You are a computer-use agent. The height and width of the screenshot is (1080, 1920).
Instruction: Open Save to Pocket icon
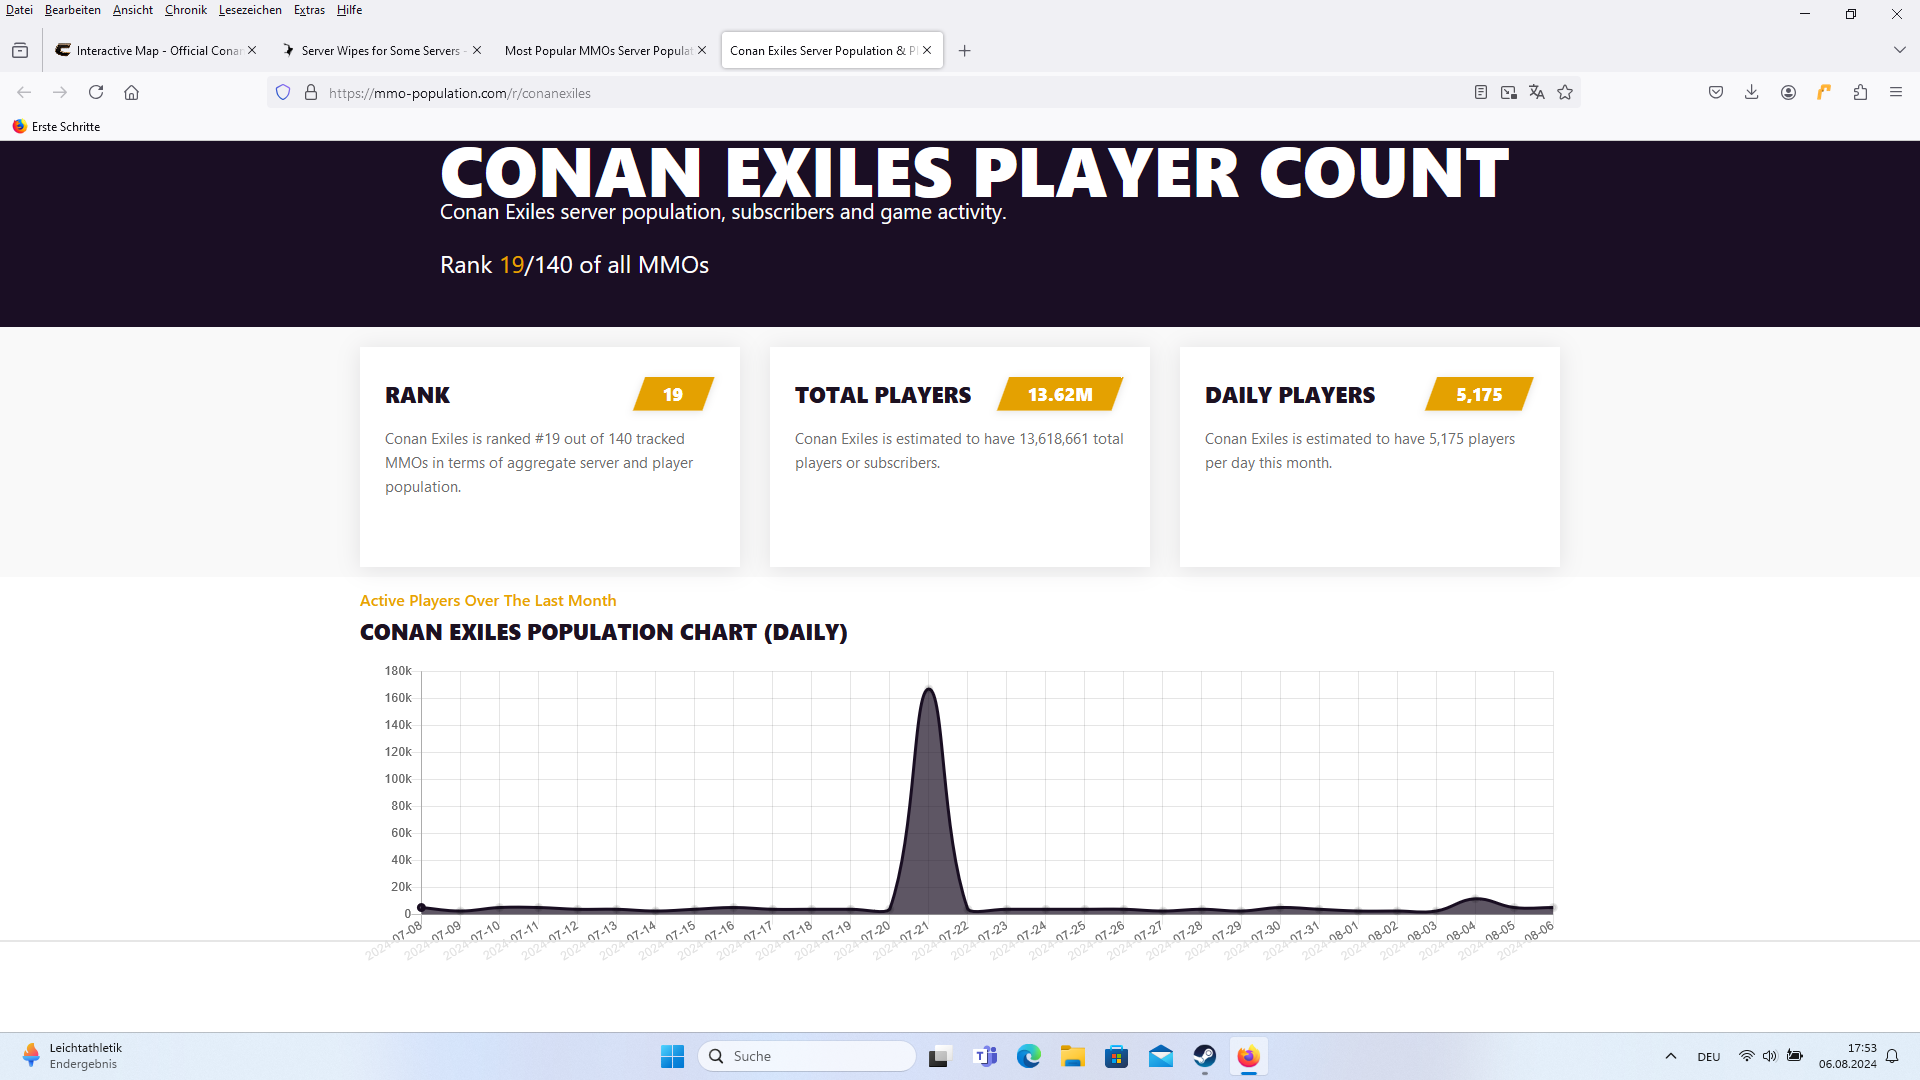(x=1716, y=92)
